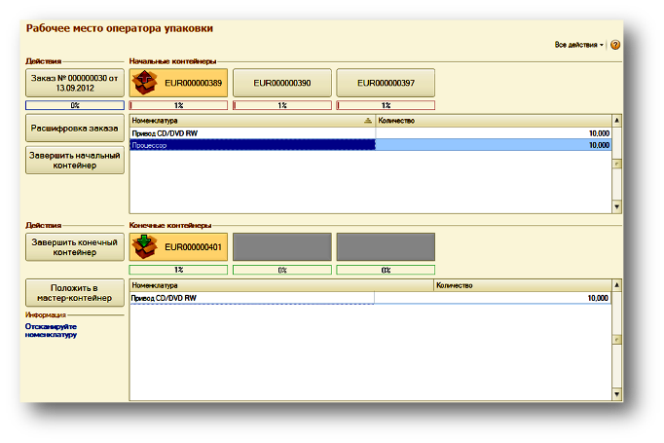This screenshot has width=664, height=443.
Task: Select starting container EUR000000397
Action: click(x=385, y=83)
